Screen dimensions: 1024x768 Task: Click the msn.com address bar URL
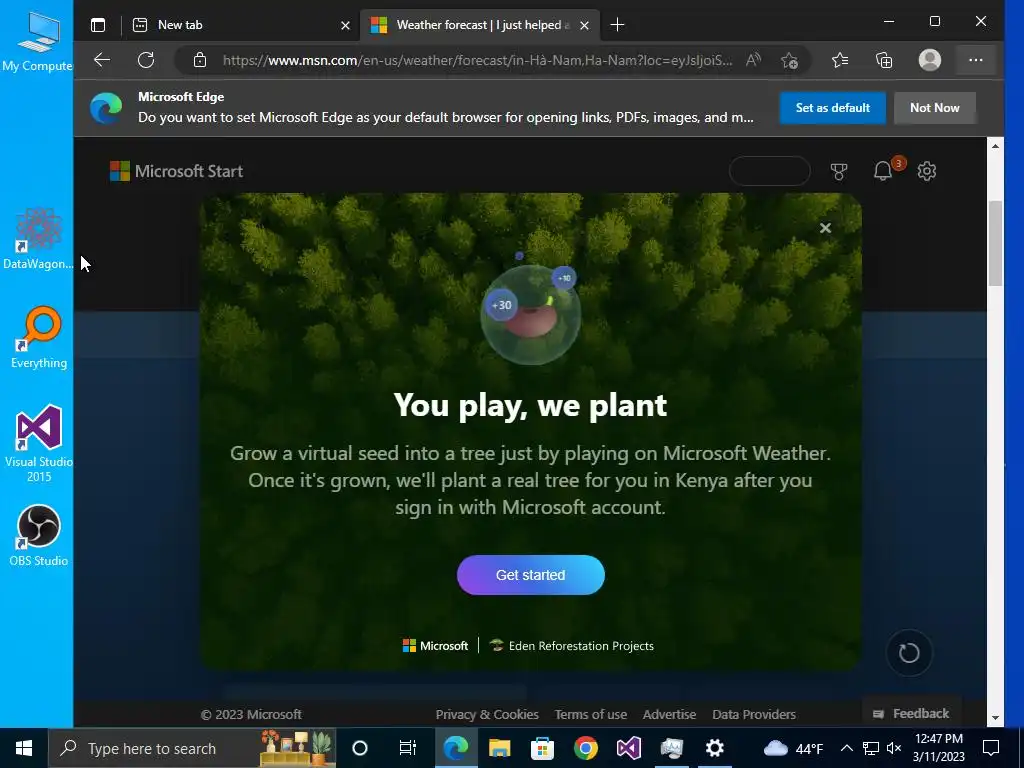(x=477, y=61)
